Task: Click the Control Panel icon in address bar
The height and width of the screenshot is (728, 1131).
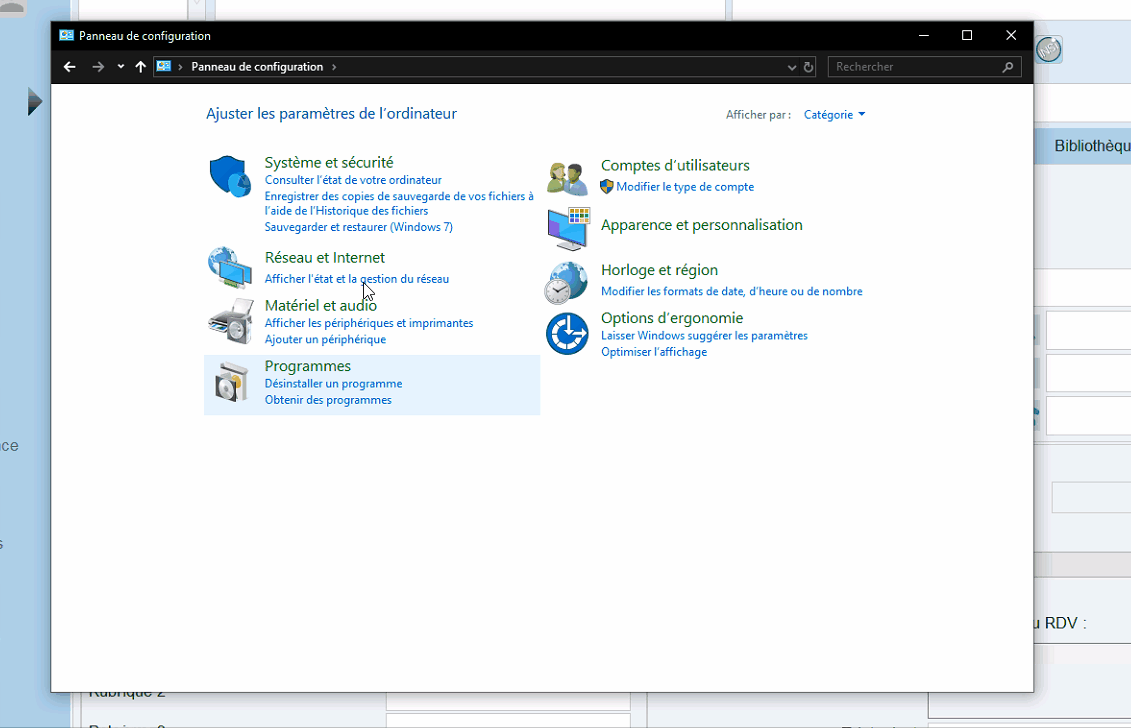Action: (164, 66)
